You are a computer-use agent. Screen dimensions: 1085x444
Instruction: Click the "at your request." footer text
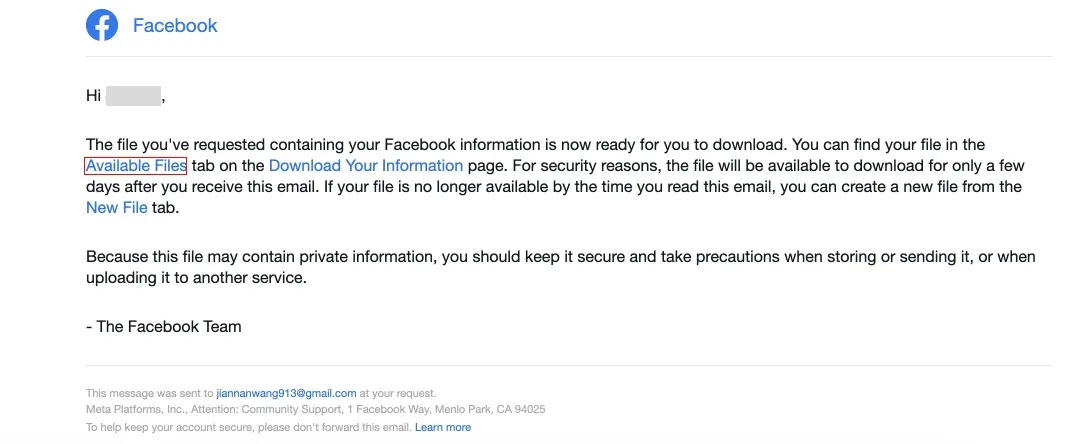[x=398, y=393]
